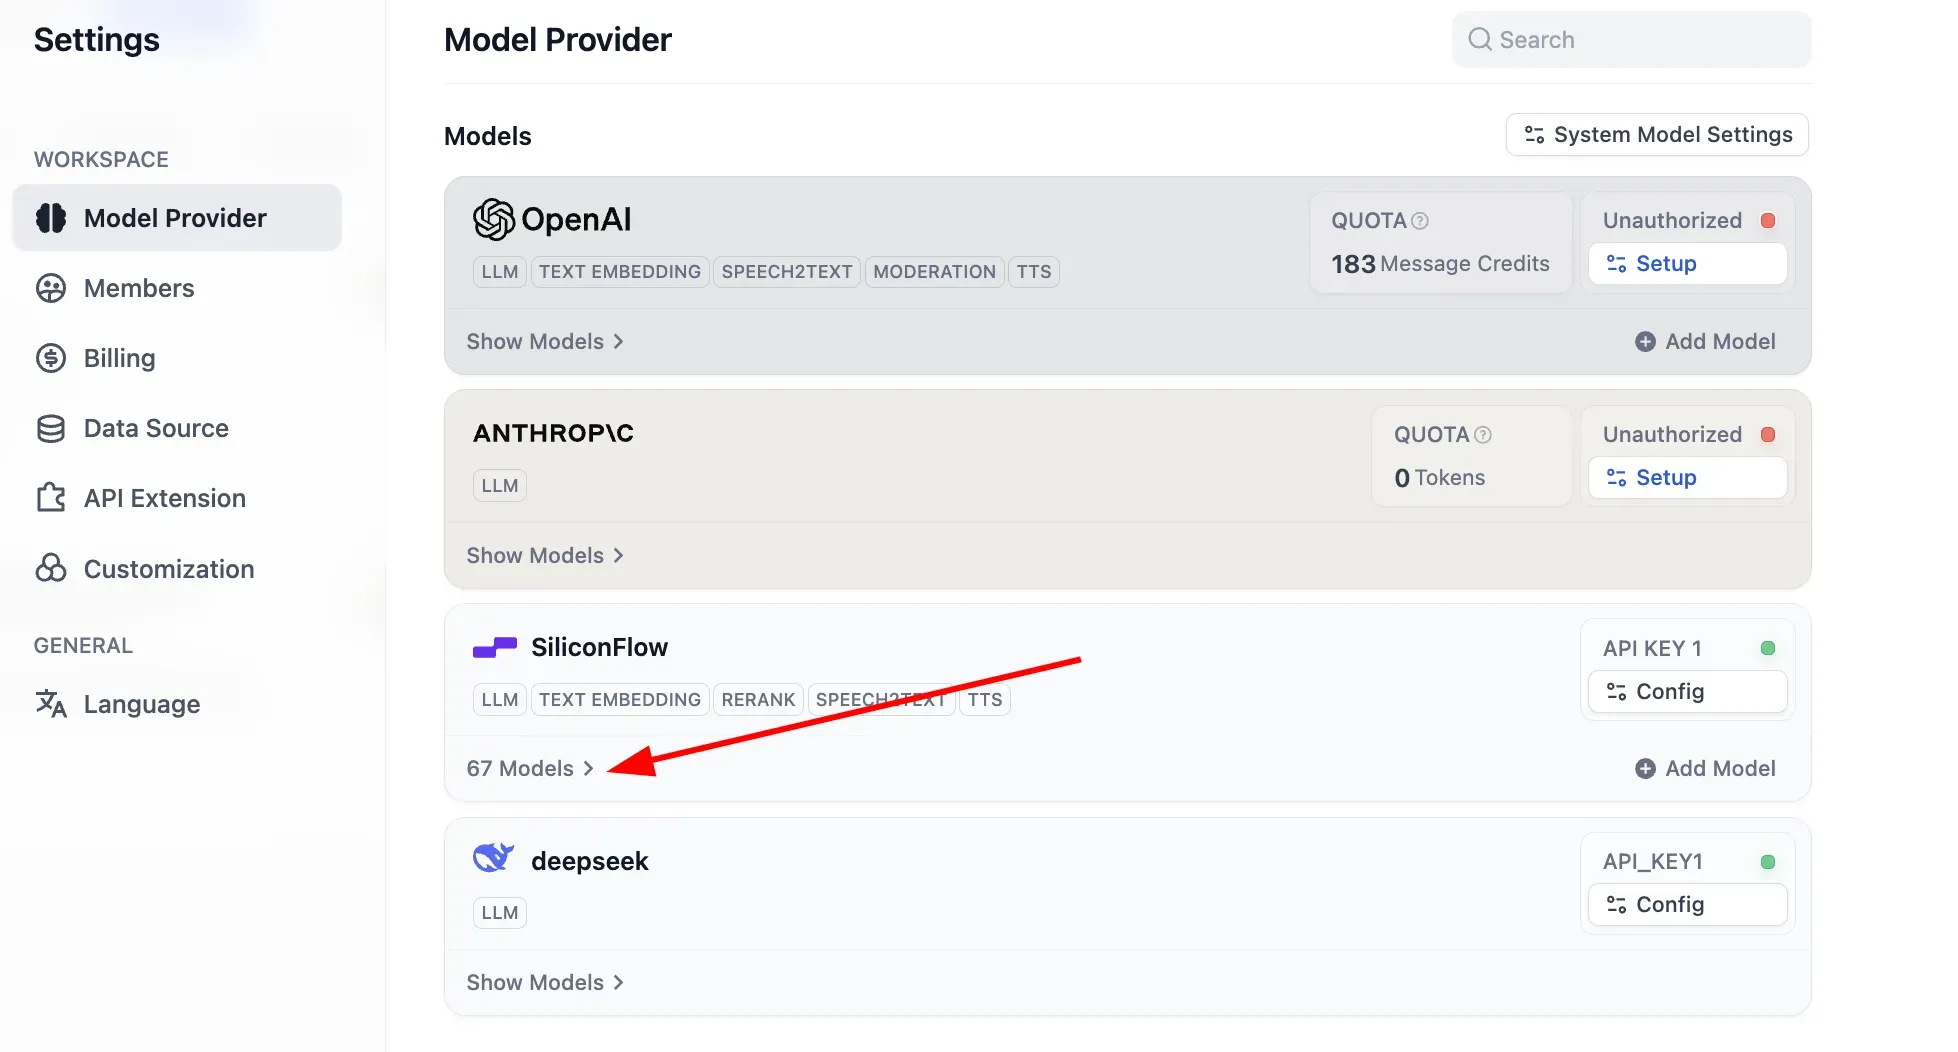The height and width of the screenshot is (1052, 1958).
Task: Click the 0 Tokens quota text
Action: [1440, 478]
